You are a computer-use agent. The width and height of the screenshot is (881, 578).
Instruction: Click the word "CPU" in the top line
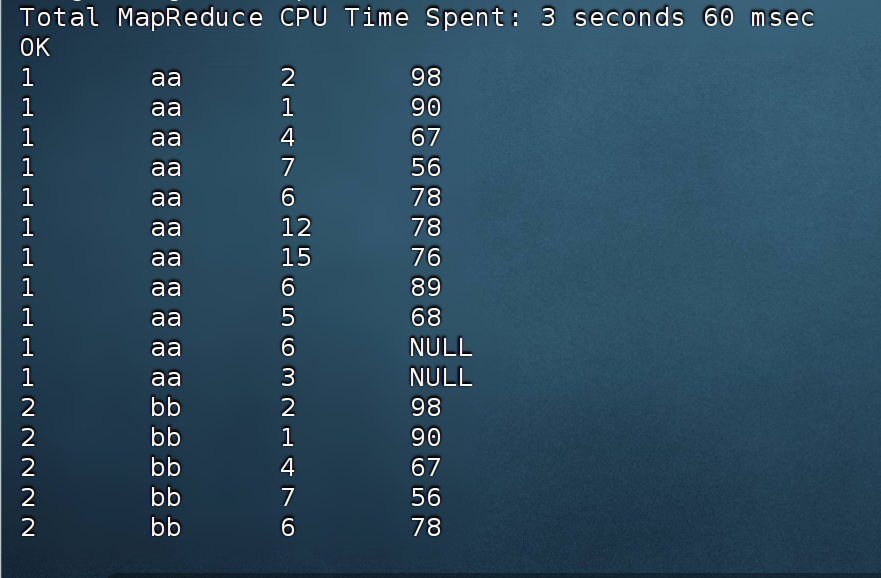tap(303, 18)
